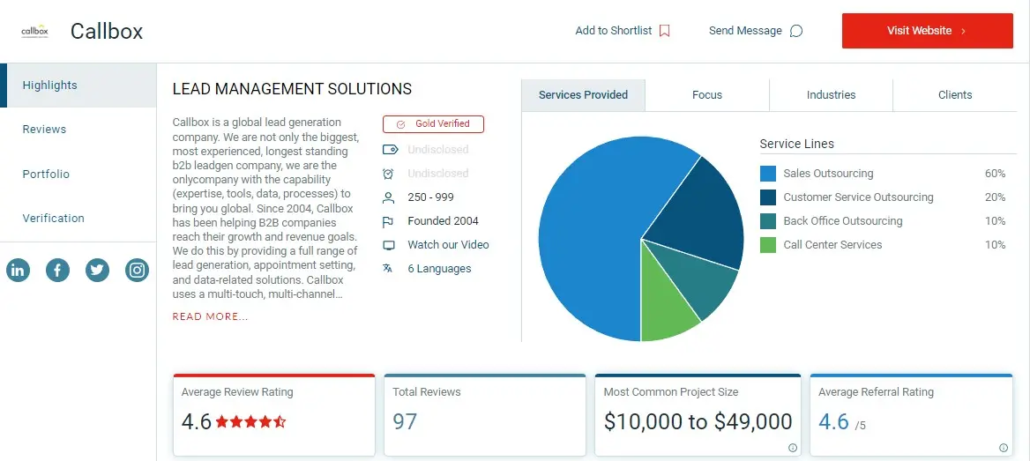The height and width of the screenshot is (461, 1030).
Task: Click the Customer Service Outsourcing dark blue swatch
Action: (x=768, y=197)
